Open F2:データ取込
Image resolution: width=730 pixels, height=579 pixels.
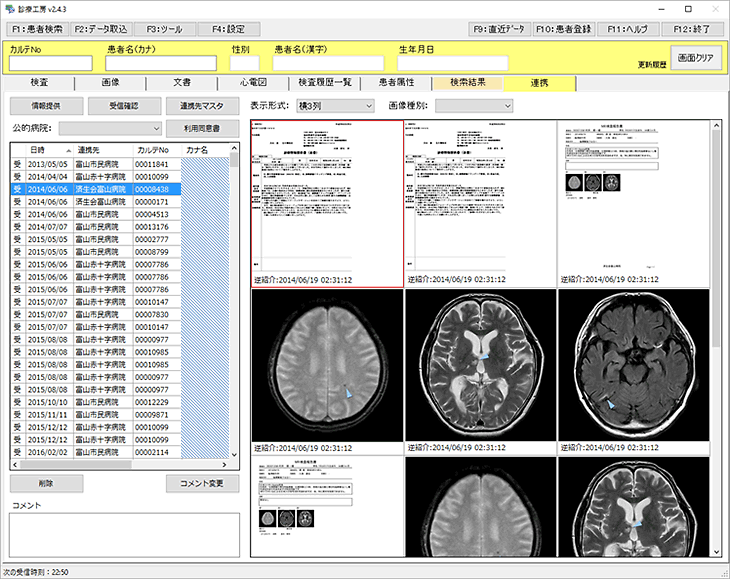[x=101, y=29]
